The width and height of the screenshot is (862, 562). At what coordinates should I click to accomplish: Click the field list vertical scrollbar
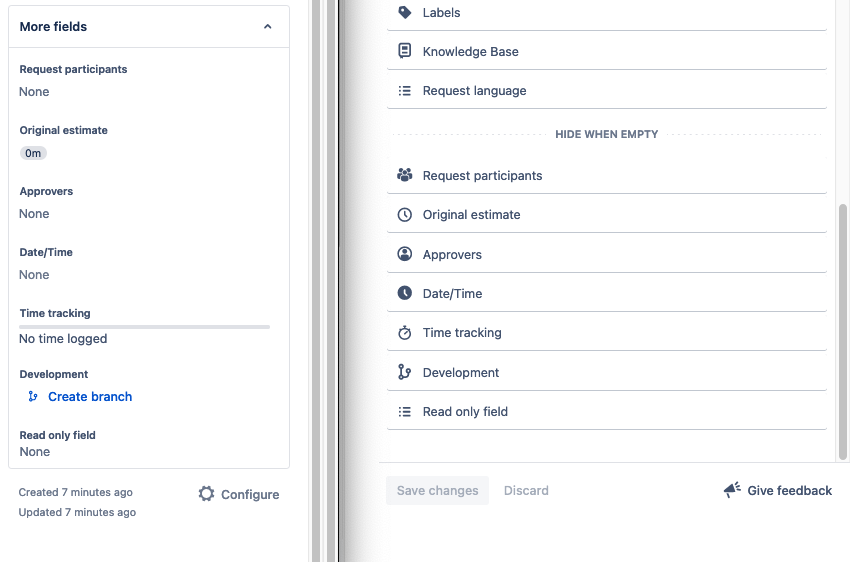[843, 332]
